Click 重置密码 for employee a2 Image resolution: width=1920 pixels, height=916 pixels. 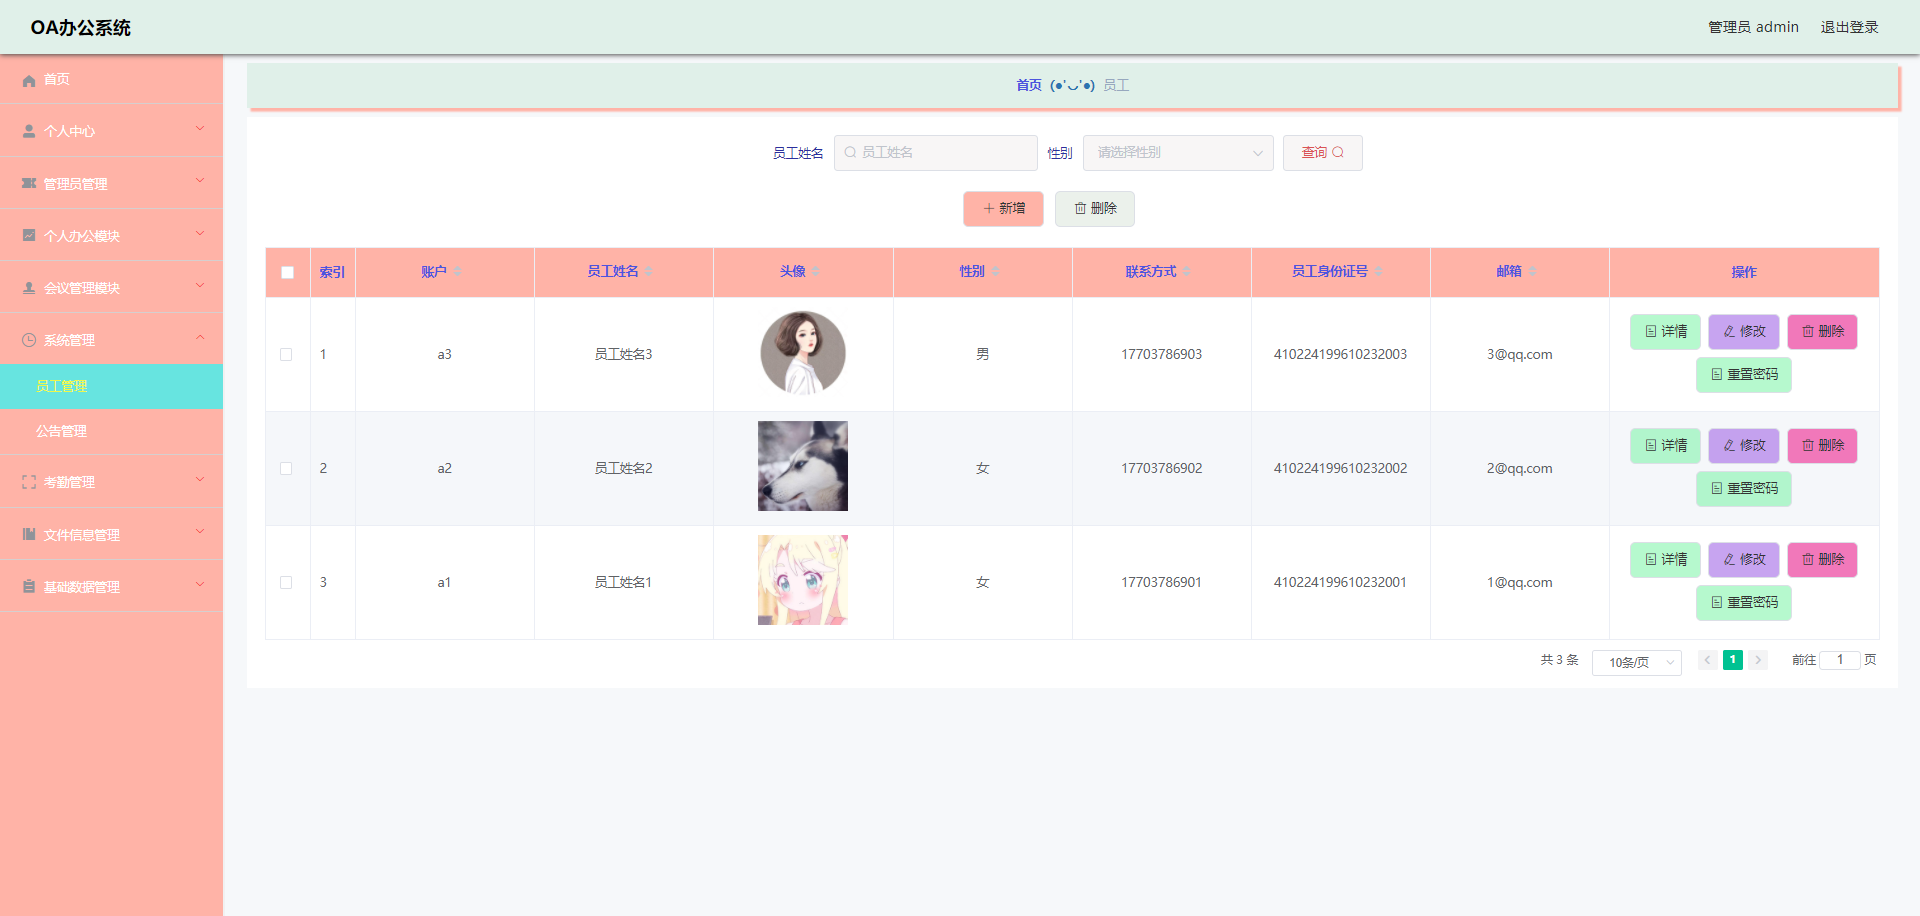[x=1743, y=488]
